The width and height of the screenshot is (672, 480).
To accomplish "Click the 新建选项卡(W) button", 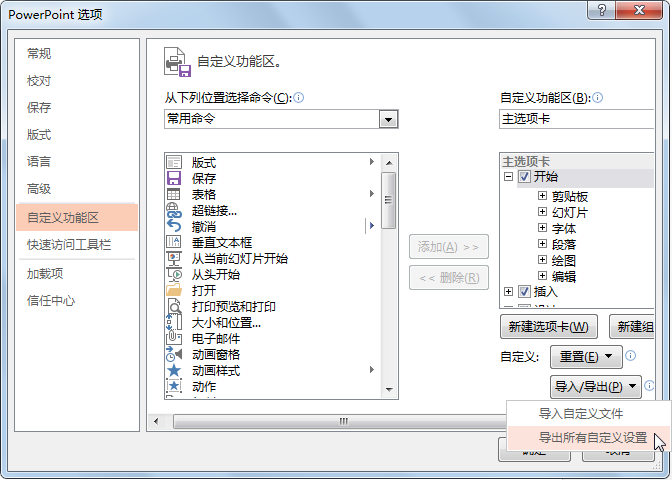I will 549,327.
